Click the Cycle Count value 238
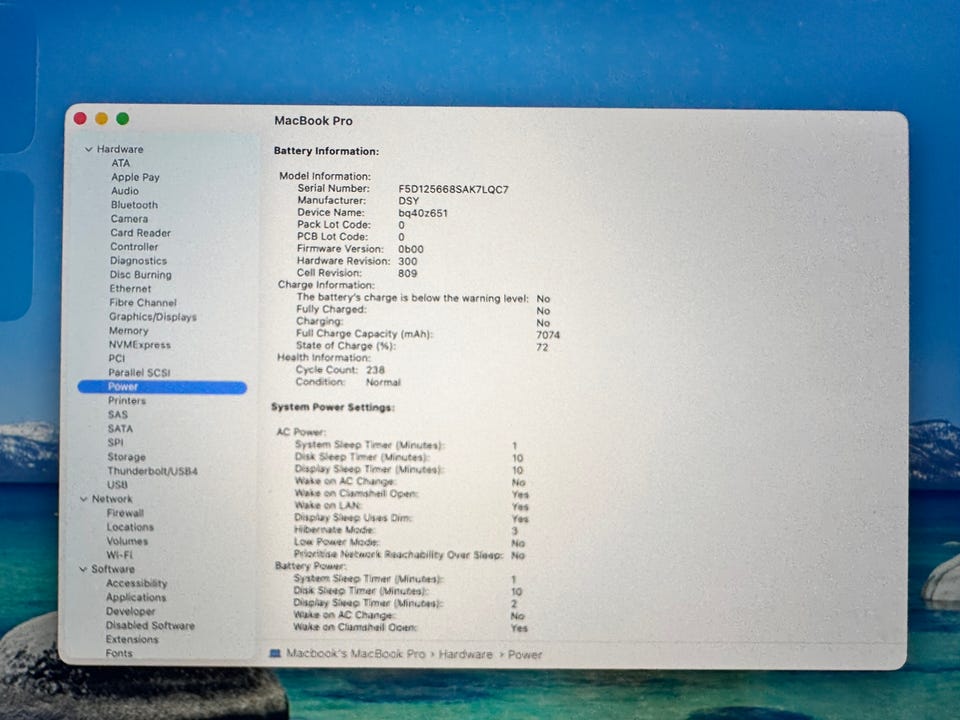The width and height of the screenshot is (960, 720). click(375, 370)
